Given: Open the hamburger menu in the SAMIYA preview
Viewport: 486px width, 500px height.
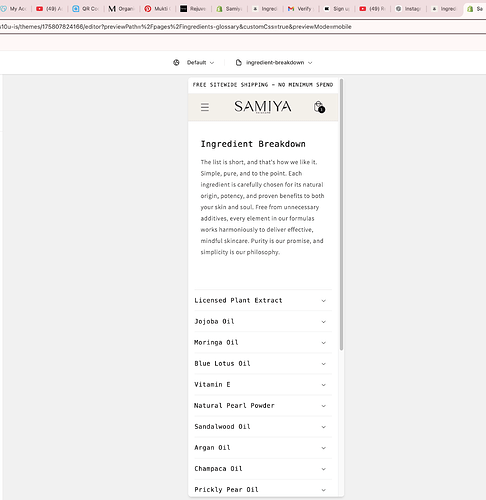Looking at the screenshot, I should (x=205, y=107).
